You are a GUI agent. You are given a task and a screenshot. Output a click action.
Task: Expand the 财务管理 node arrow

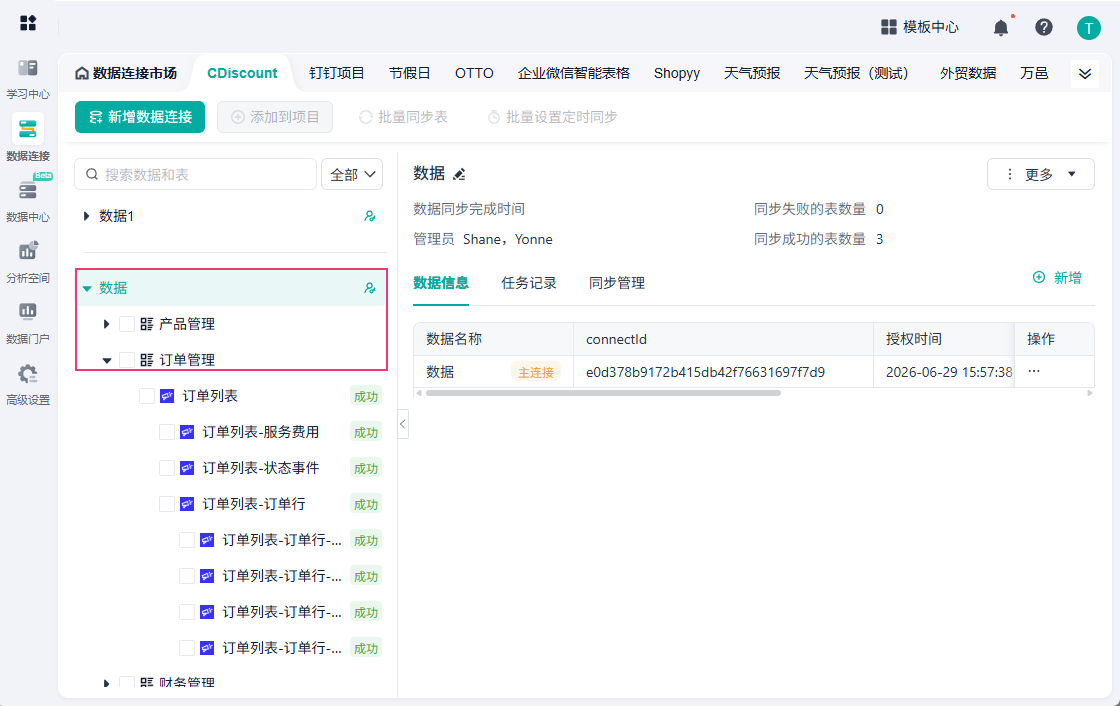tap(106, 683)
